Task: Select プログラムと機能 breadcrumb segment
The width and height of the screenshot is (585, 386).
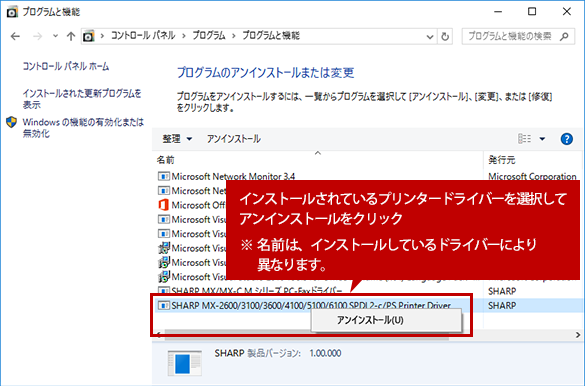Action: click(271, 36)
